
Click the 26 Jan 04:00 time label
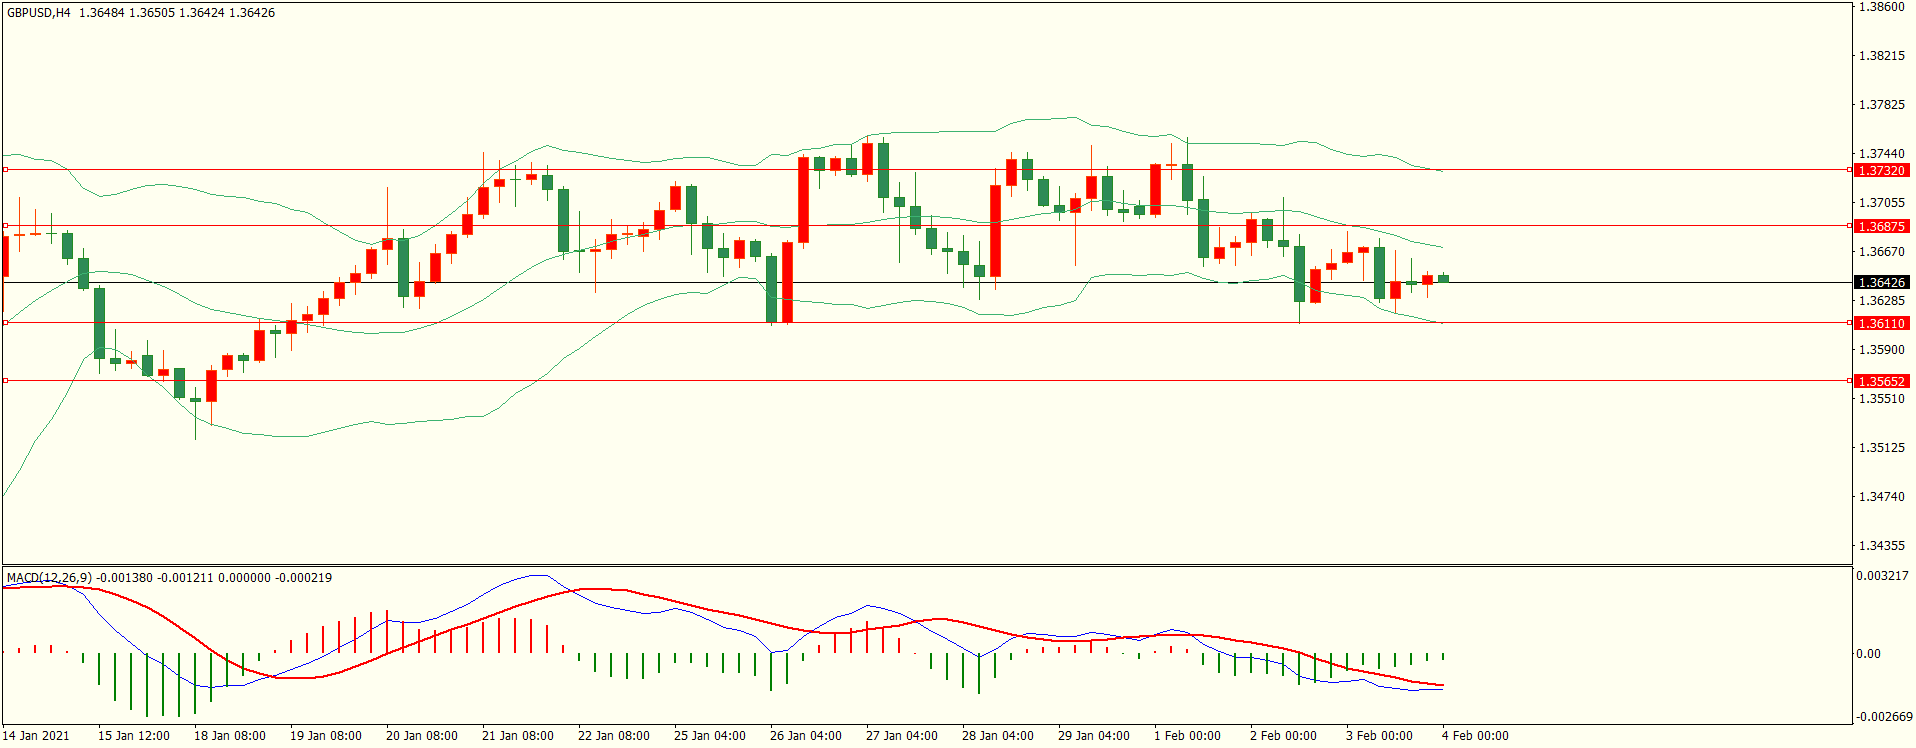pos(806,736)
